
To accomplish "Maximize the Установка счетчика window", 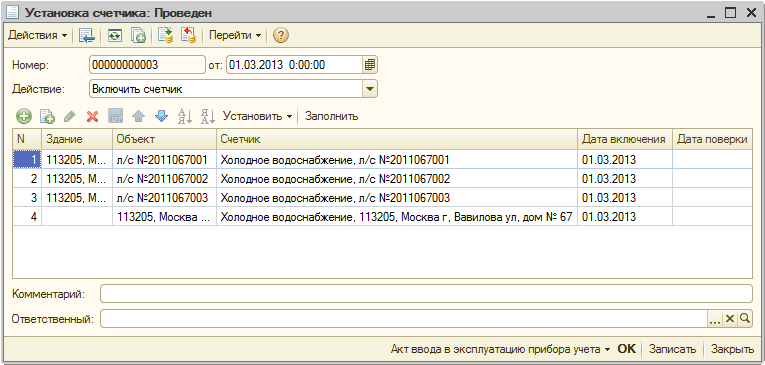I will 730,13.
